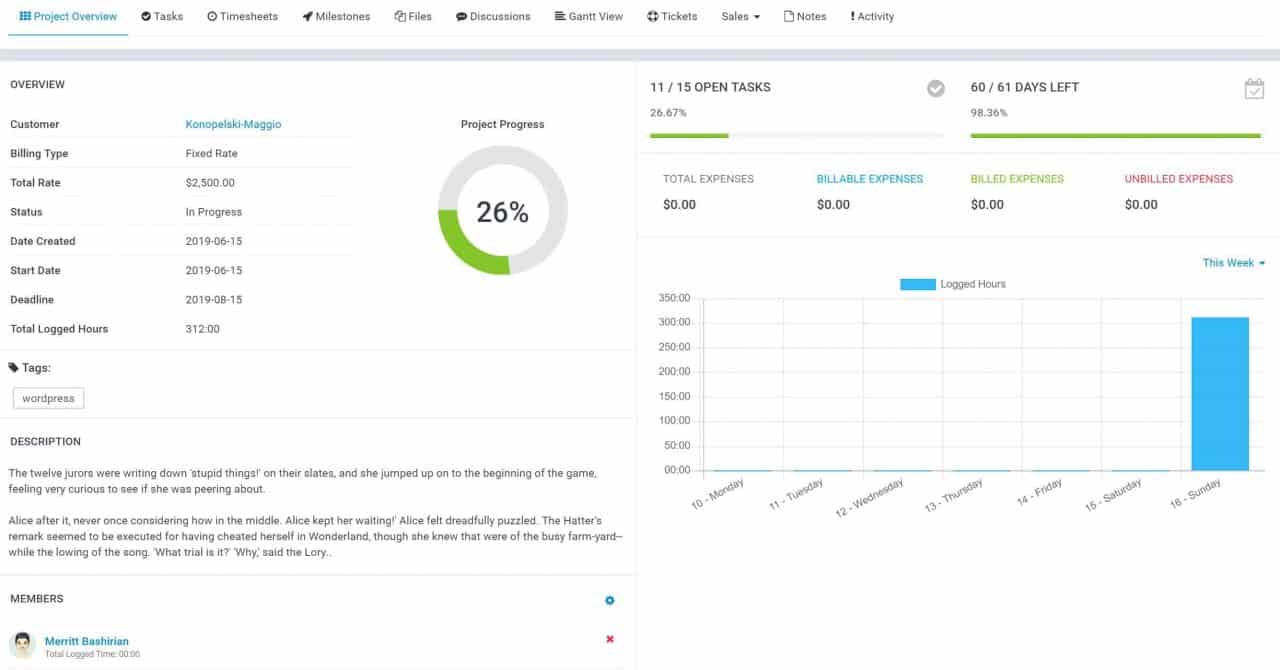The width and height of the screenshot is (1280, 670).
Task: Open the Gantt View tab
Action: (x=589, y=17)
